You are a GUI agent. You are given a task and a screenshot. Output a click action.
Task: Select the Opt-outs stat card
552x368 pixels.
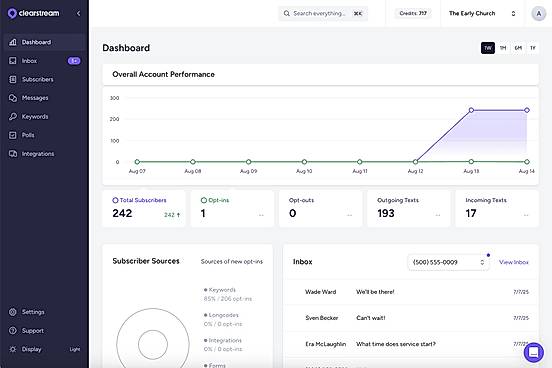pos(320,208)
